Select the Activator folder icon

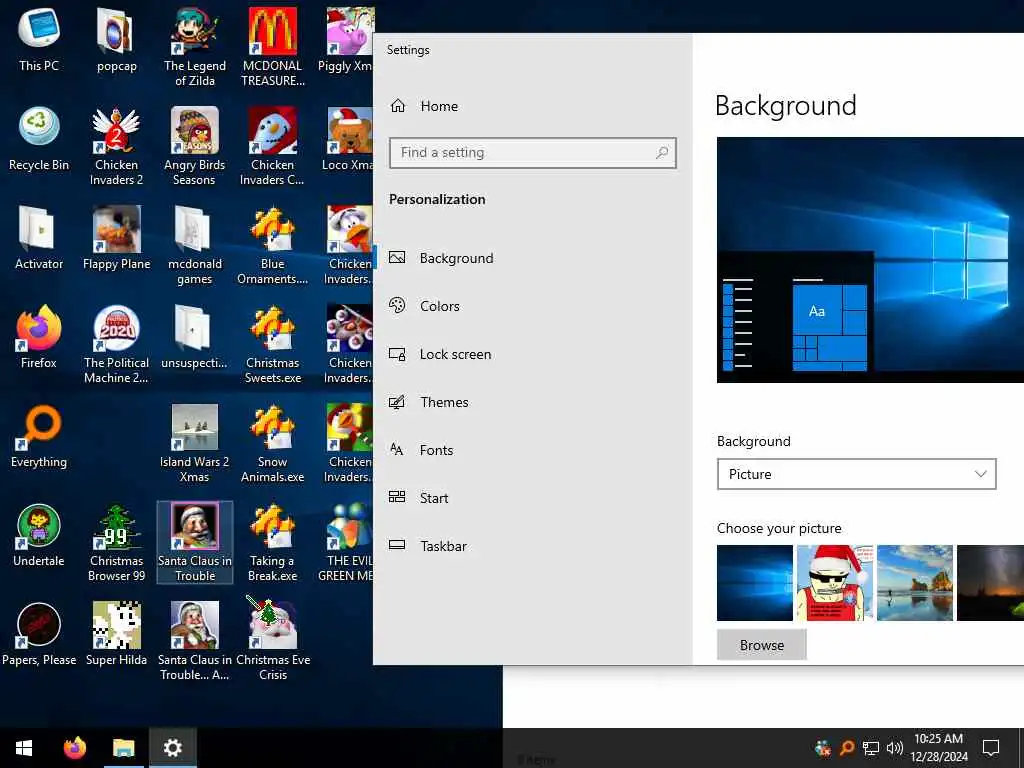(x=39, y=239)
